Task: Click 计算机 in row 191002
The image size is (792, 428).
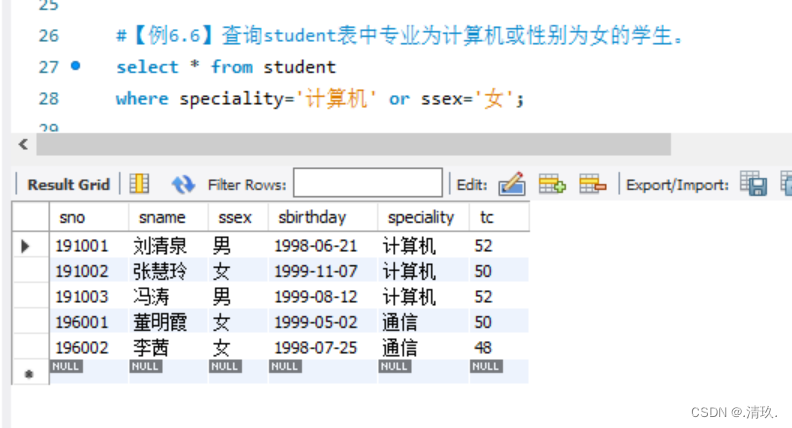Action: pyautogui.click(x=409, y=271)
